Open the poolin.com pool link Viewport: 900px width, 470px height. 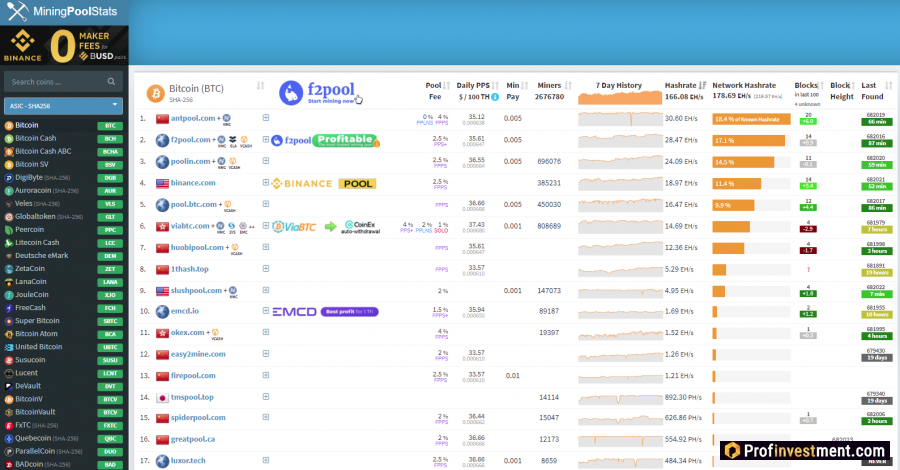191,161
